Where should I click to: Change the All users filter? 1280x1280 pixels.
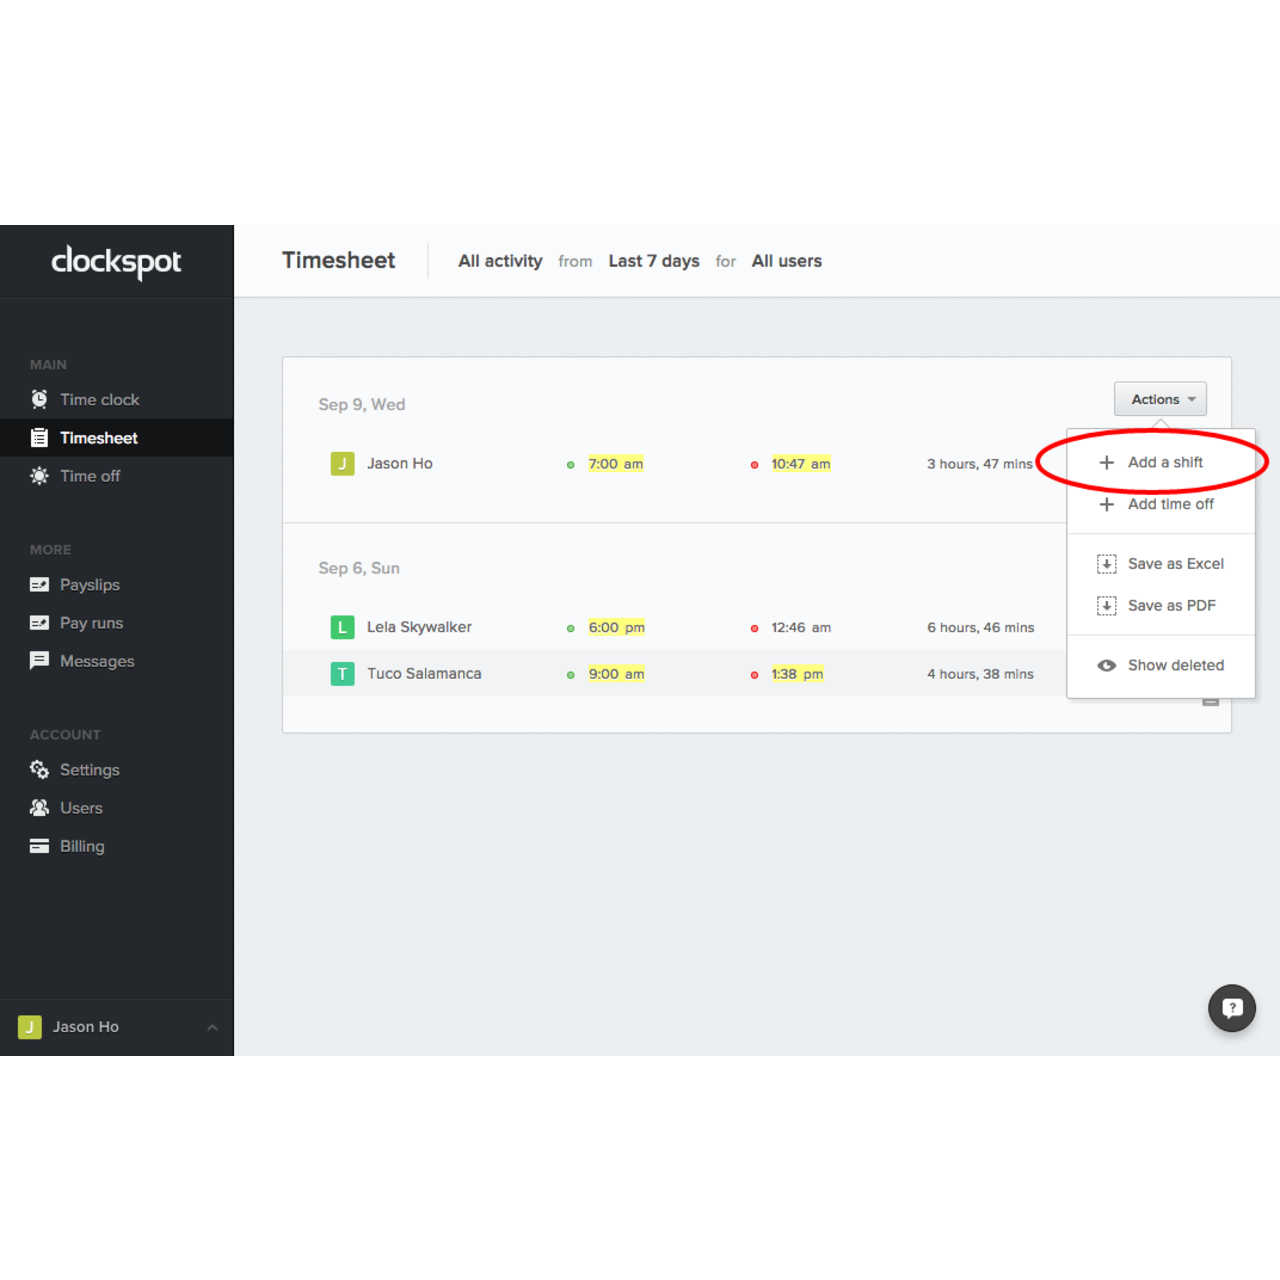tap(786, 261)
